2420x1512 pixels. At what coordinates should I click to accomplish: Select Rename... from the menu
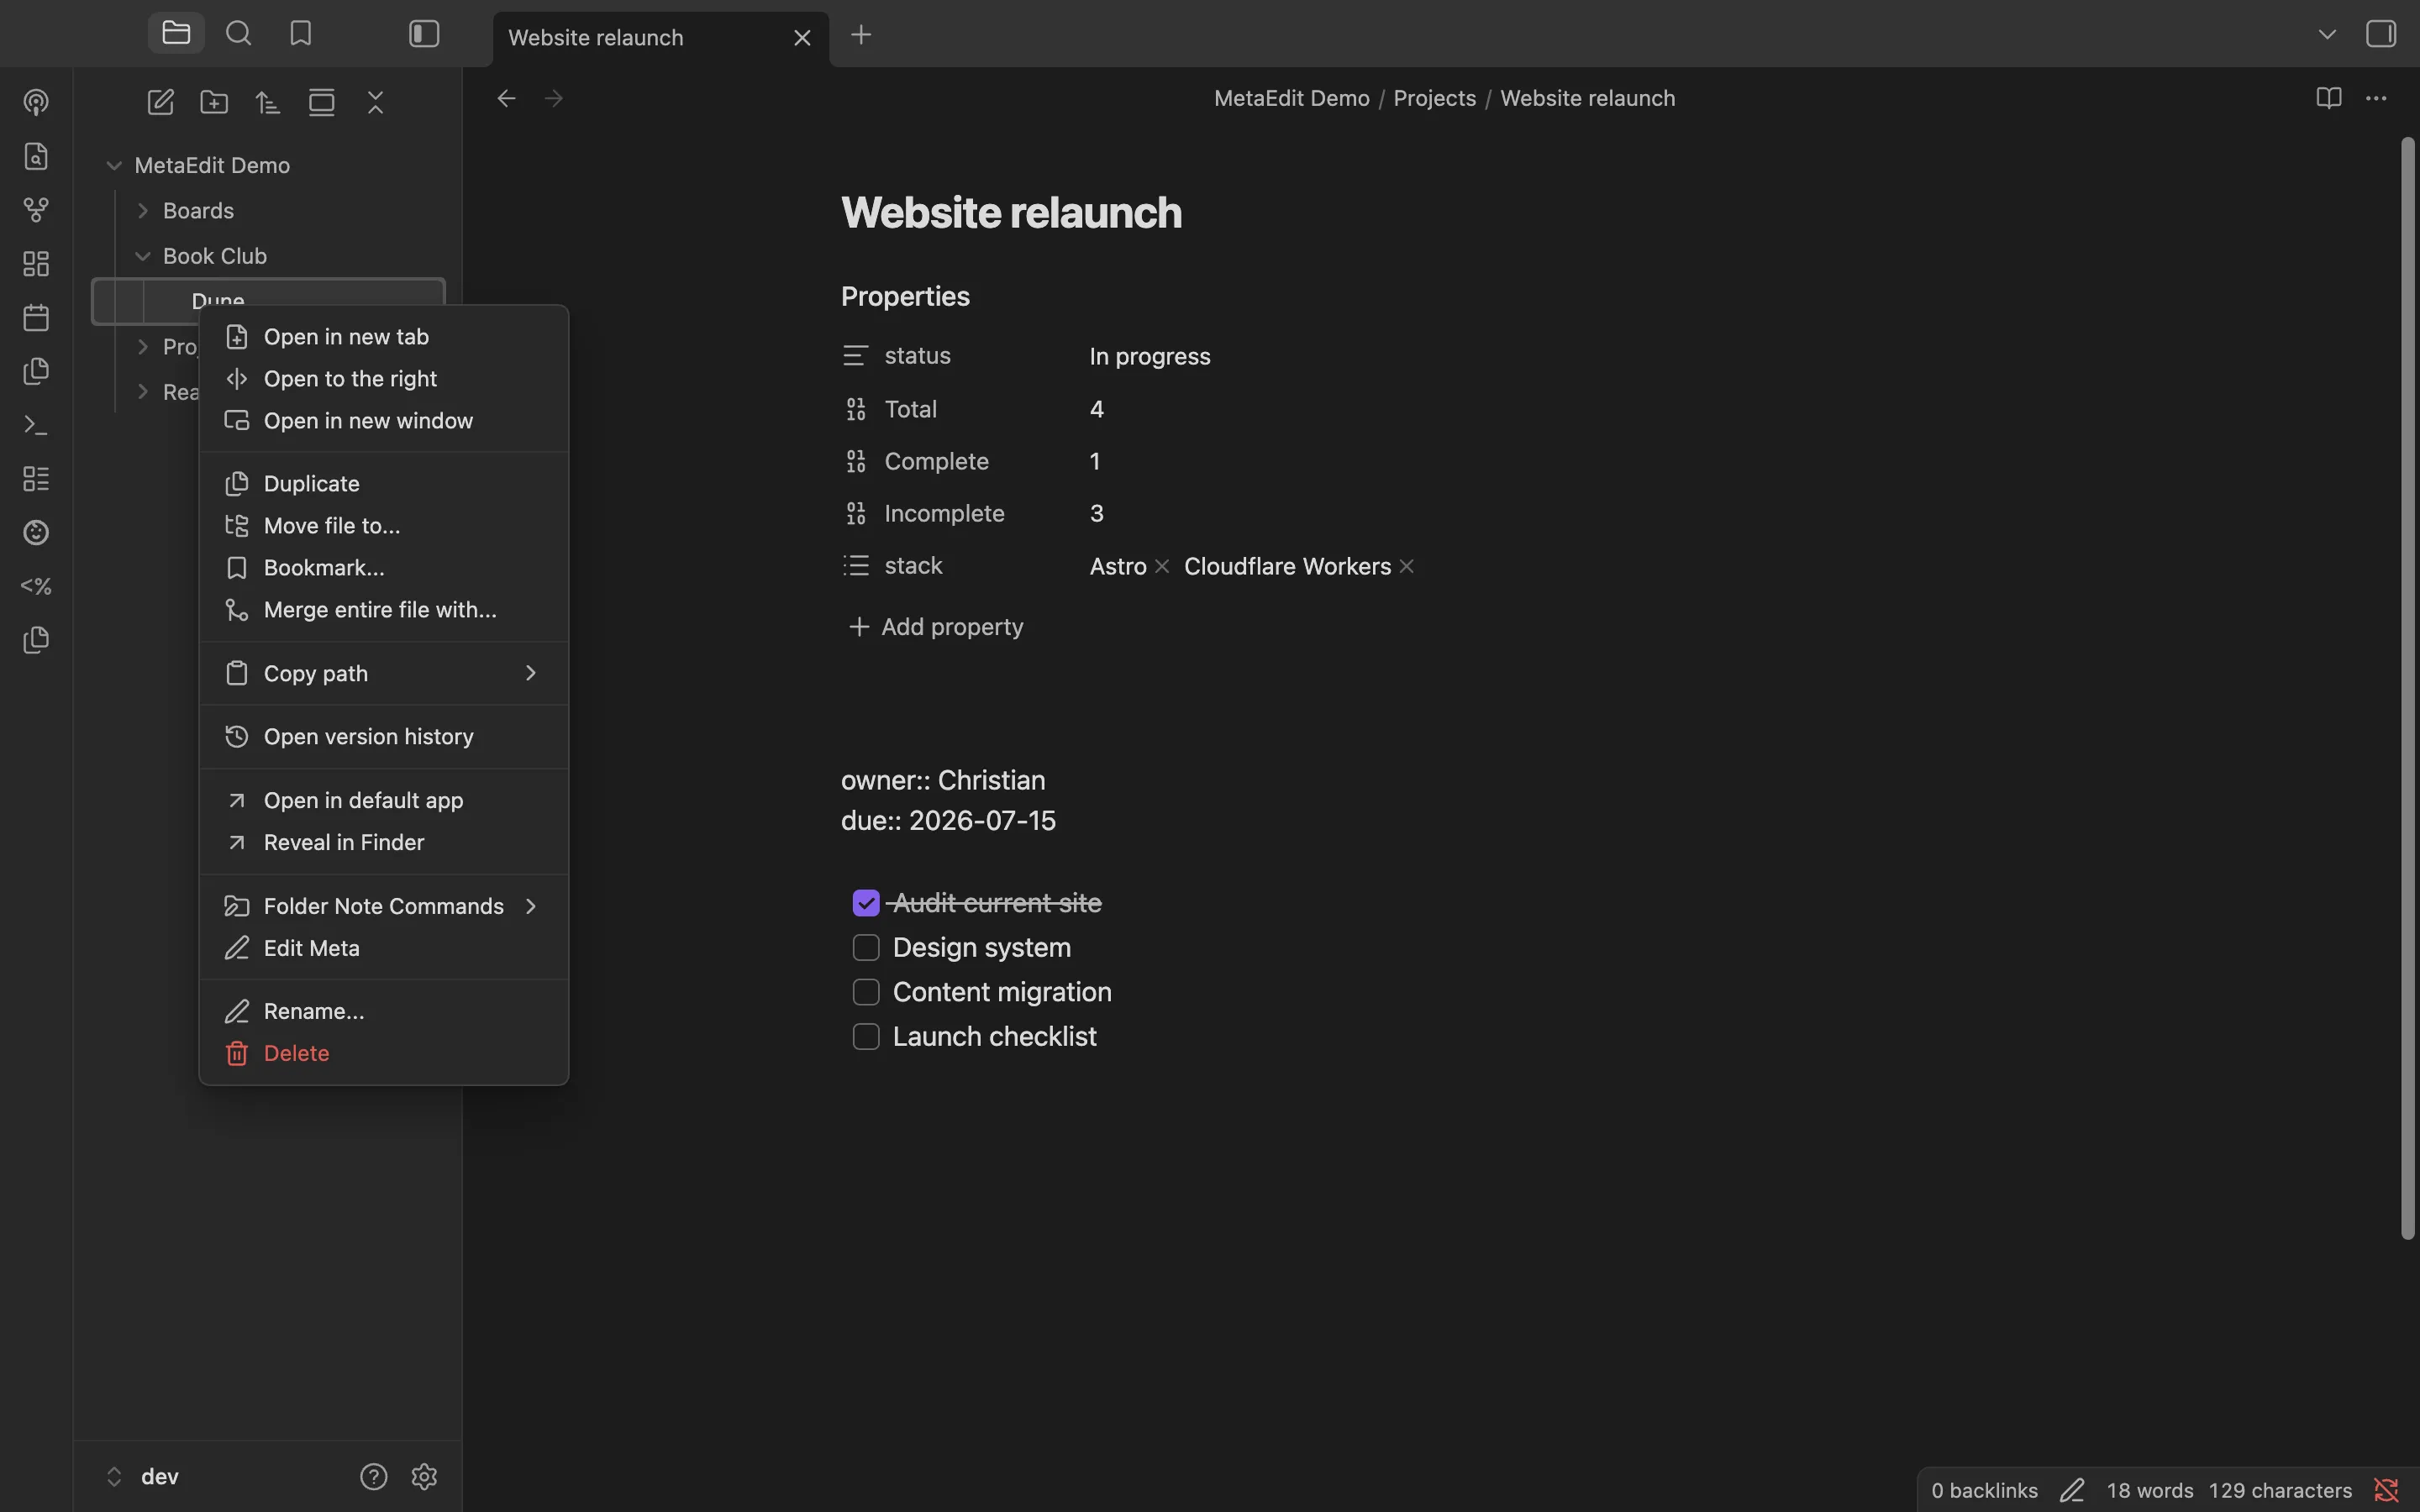pyautogui.click(x=384, y=1011)
